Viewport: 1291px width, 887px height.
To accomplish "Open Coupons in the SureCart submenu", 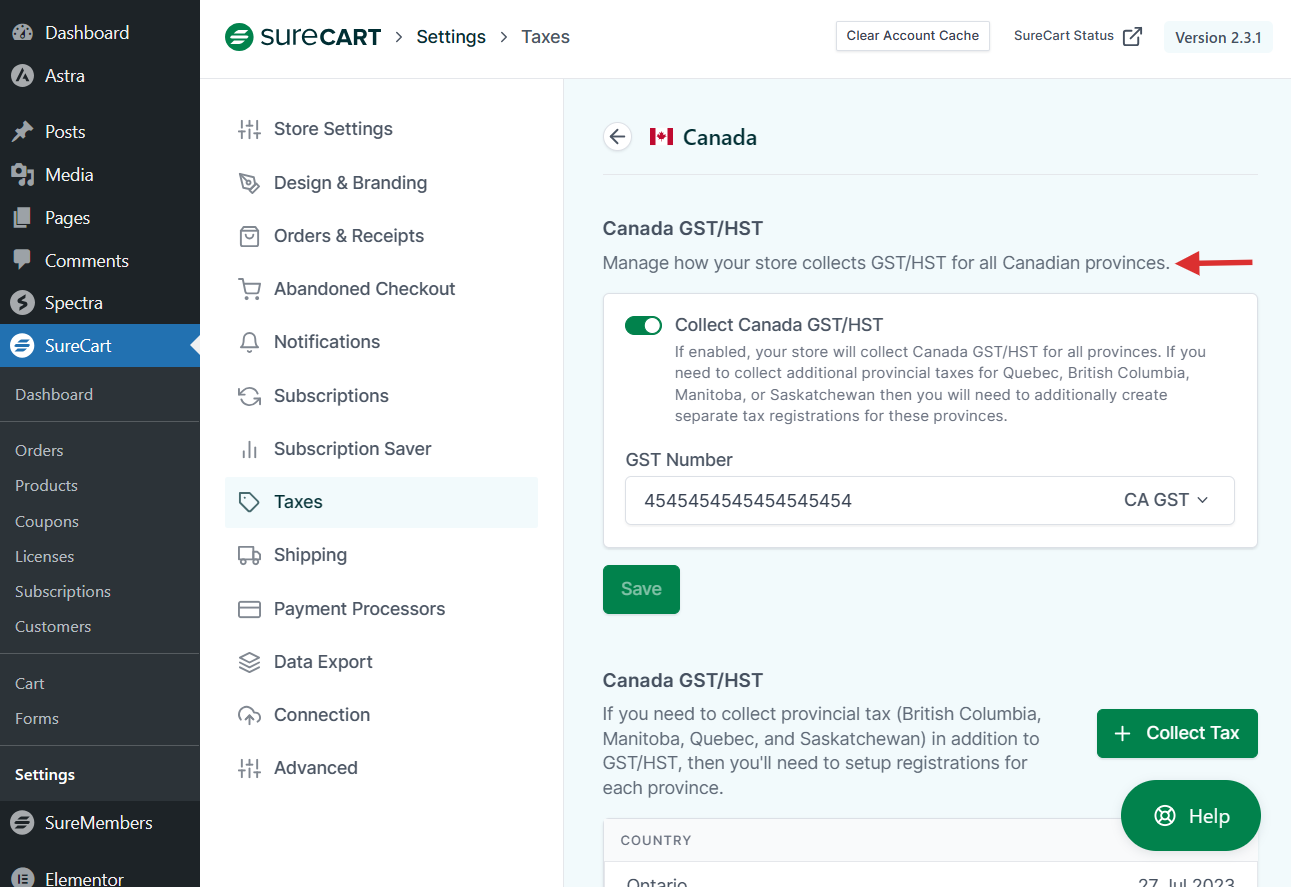I will (46, 522).
